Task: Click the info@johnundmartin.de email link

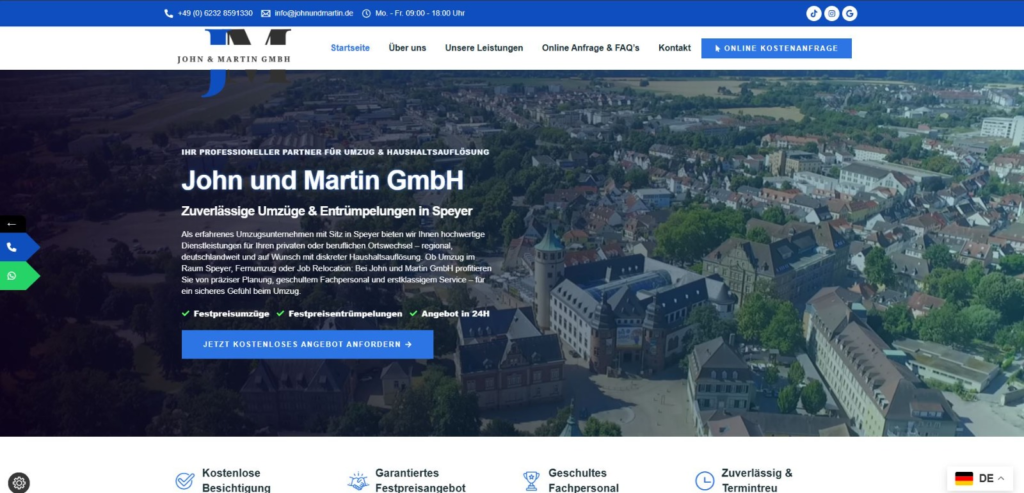Action: click(313, 13)
